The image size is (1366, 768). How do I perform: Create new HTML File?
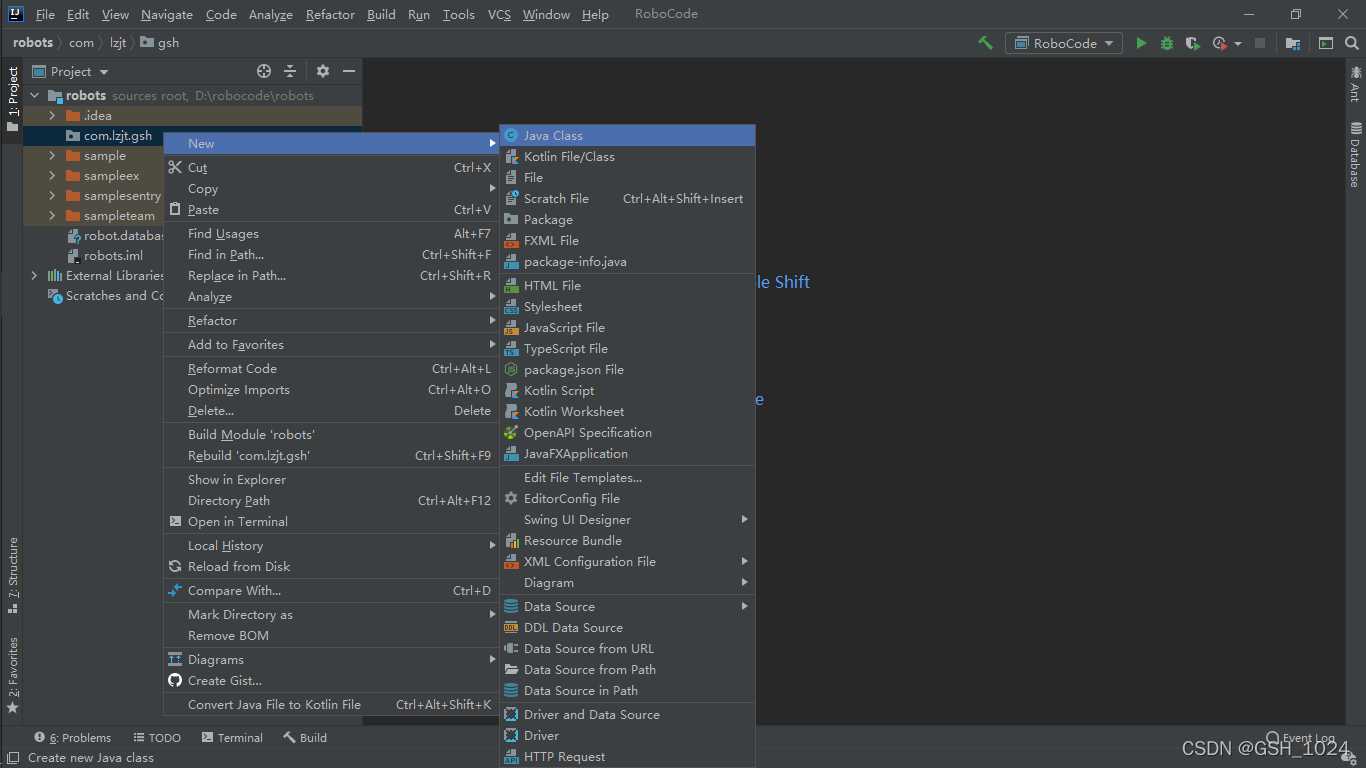tap(627, 286)
